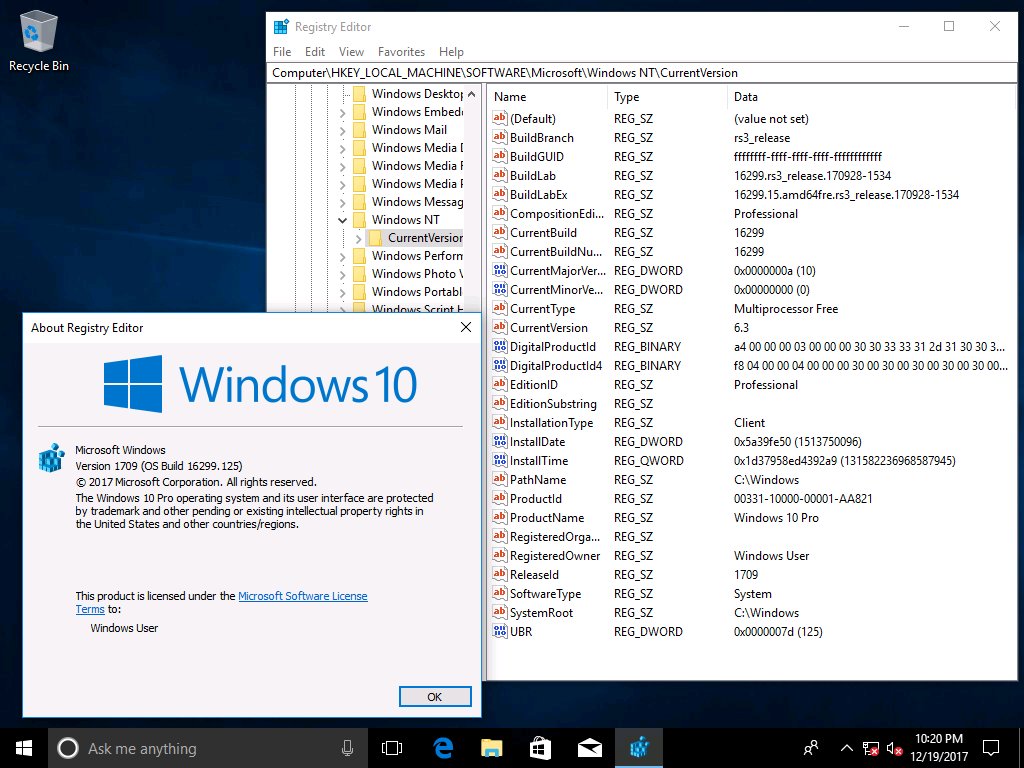
Task: Select the ReleaseId string value icon
Action: [x=500, y=574]
